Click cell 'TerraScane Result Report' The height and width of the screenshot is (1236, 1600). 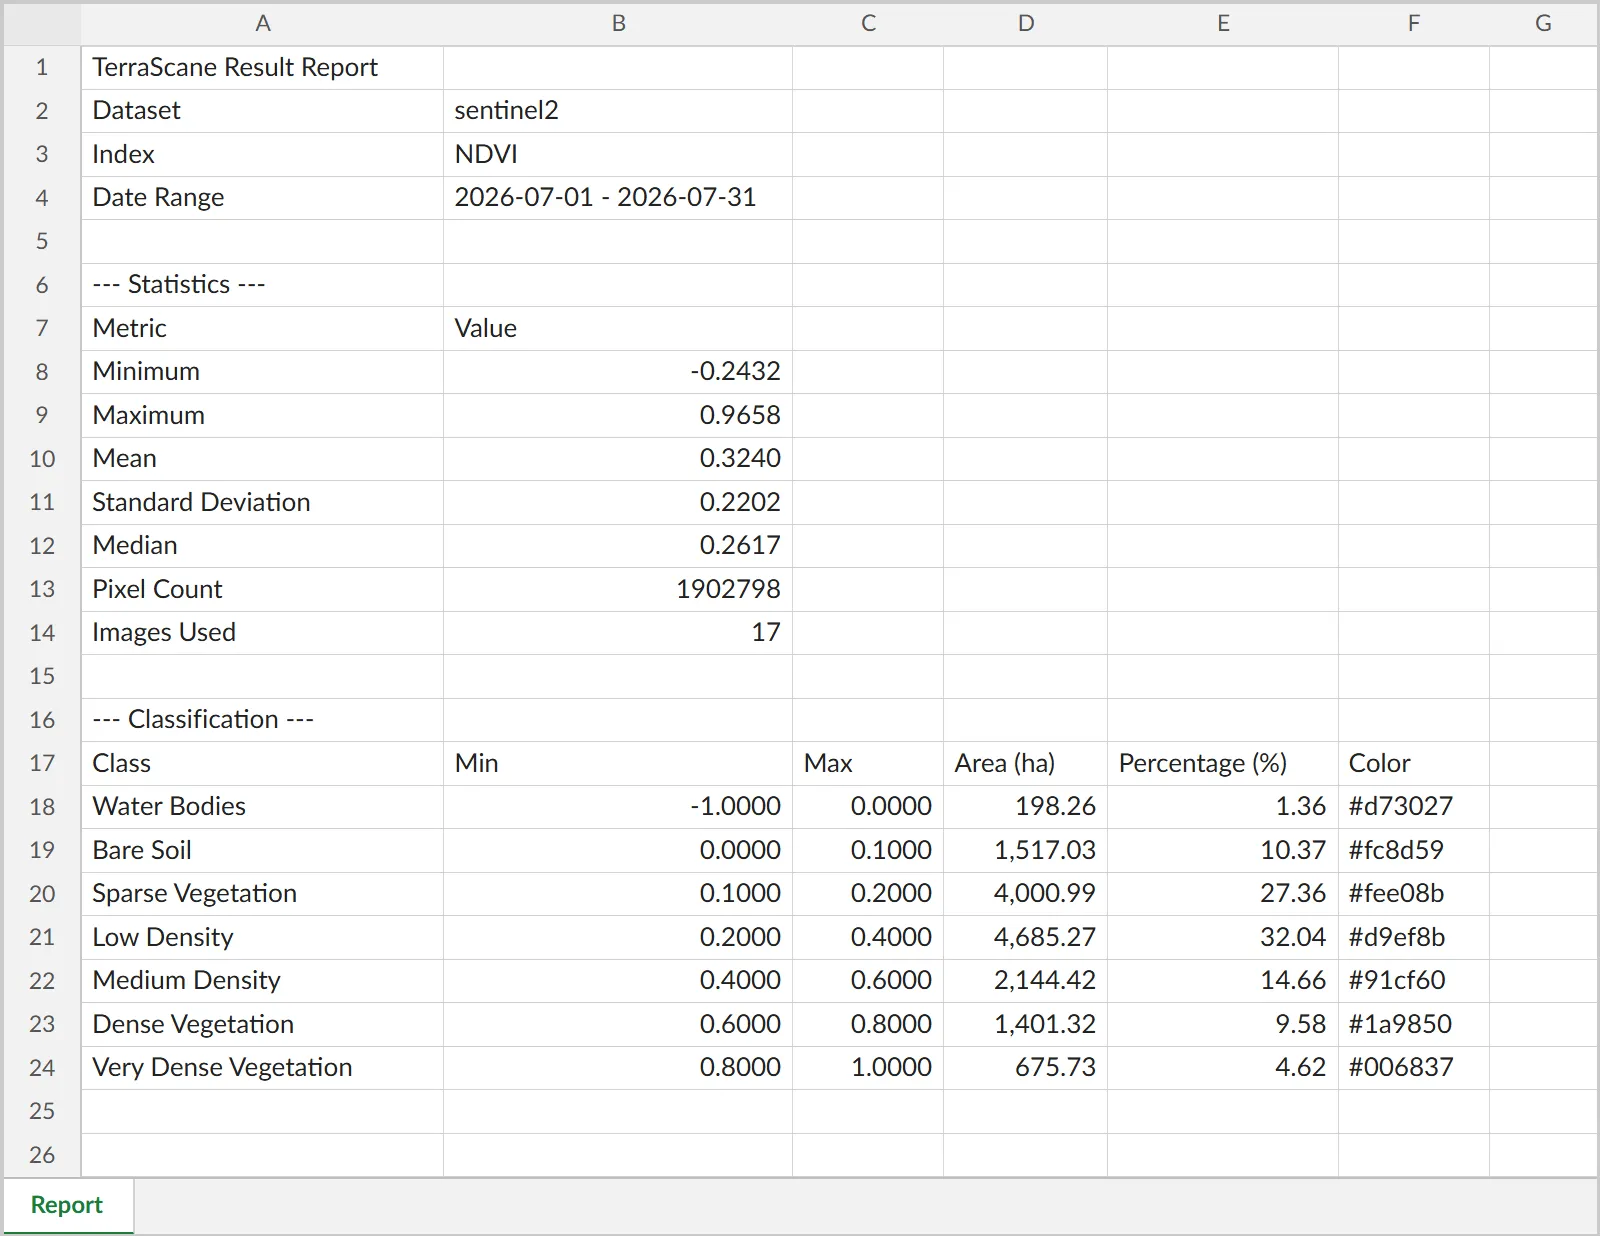coord(262,68)
